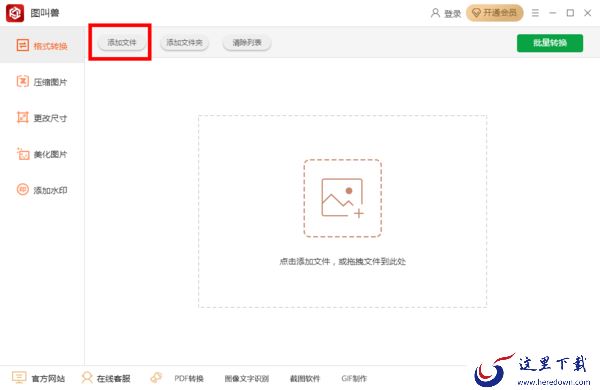Open 在线客服 support link

pos(114,379)
